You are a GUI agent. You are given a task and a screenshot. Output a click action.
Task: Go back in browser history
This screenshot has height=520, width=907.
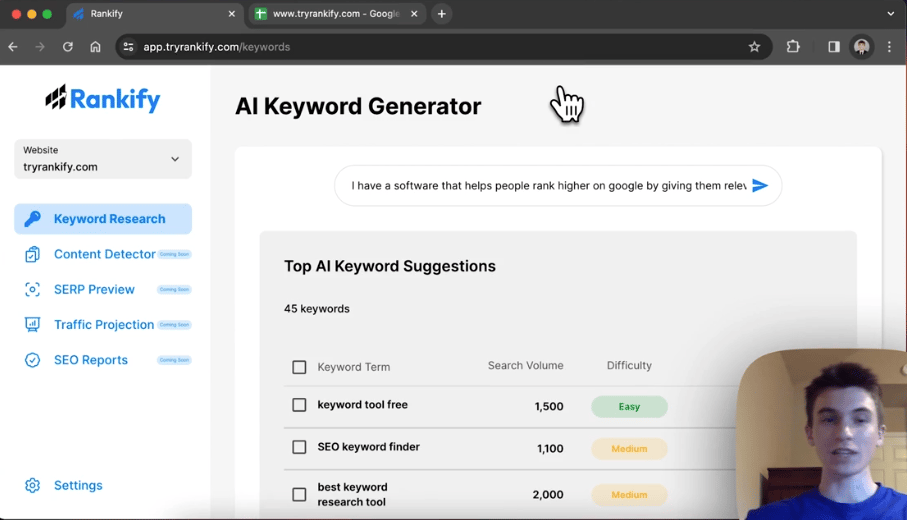click(13, 47)
